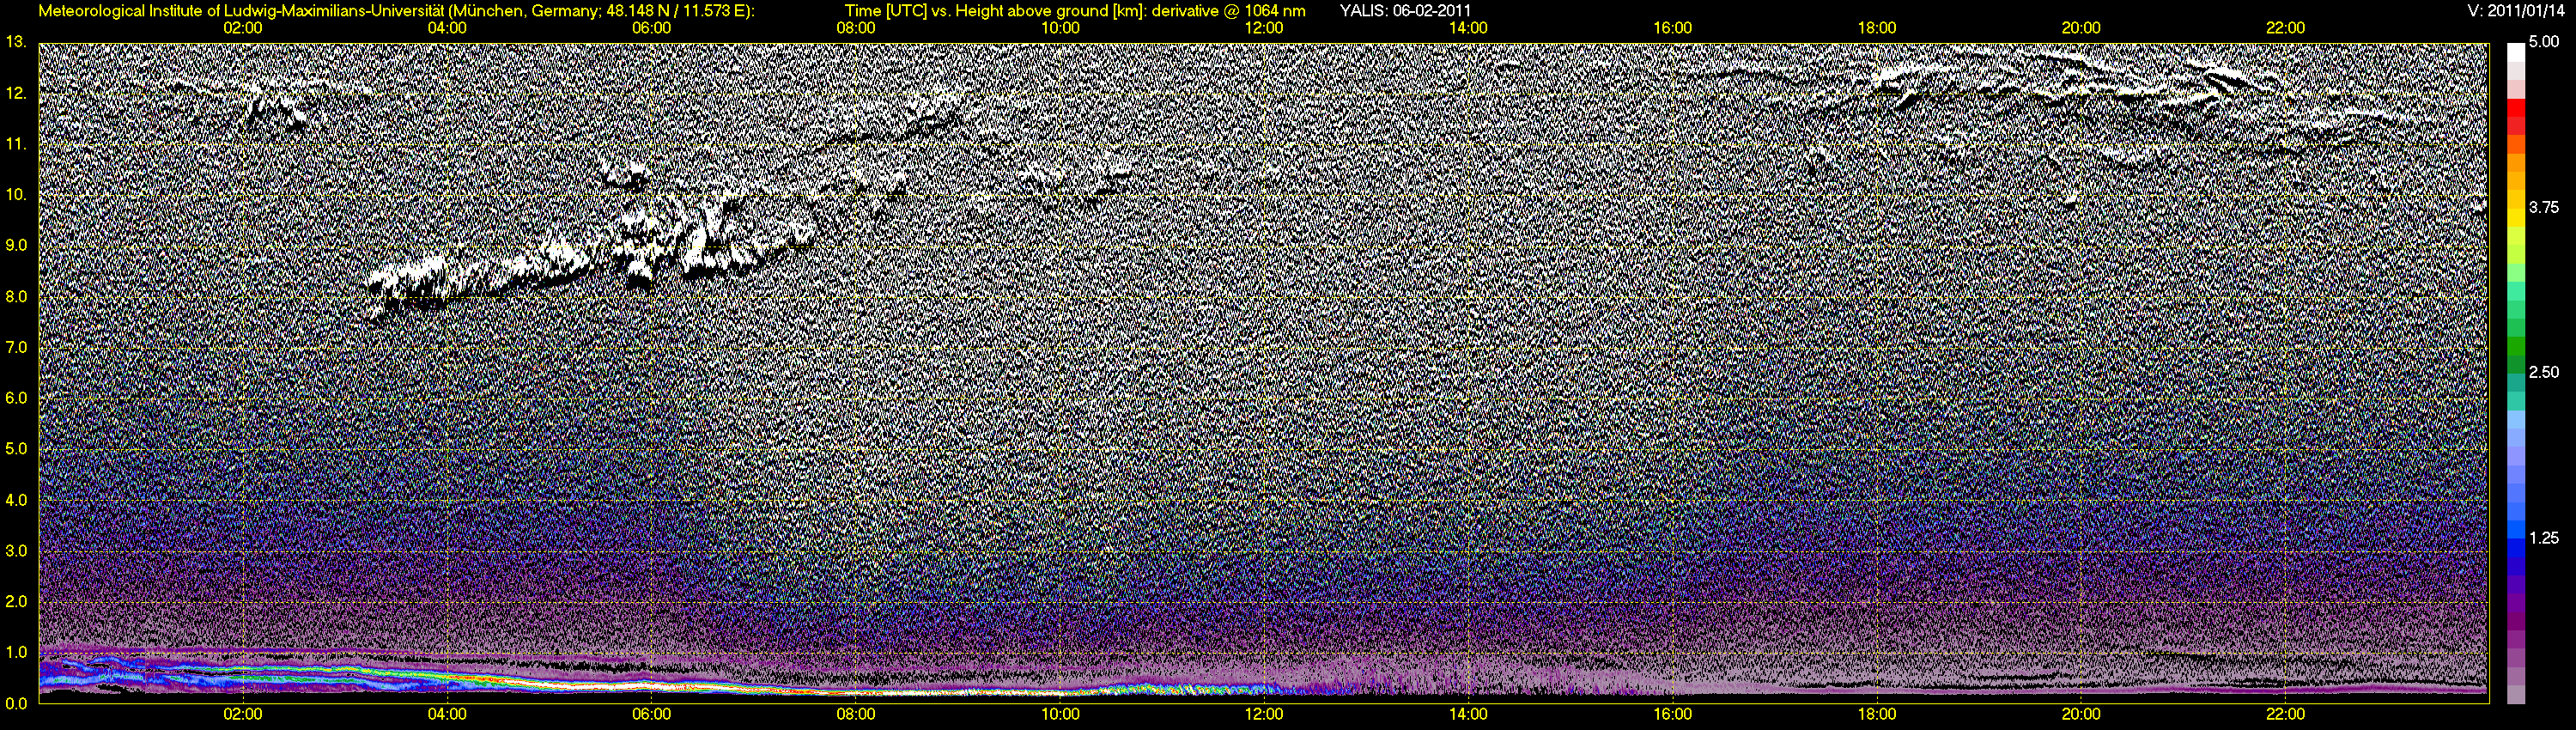Click the 2.0 height axis label
This screenshot has width=2576, height=730.
[16, 601]
